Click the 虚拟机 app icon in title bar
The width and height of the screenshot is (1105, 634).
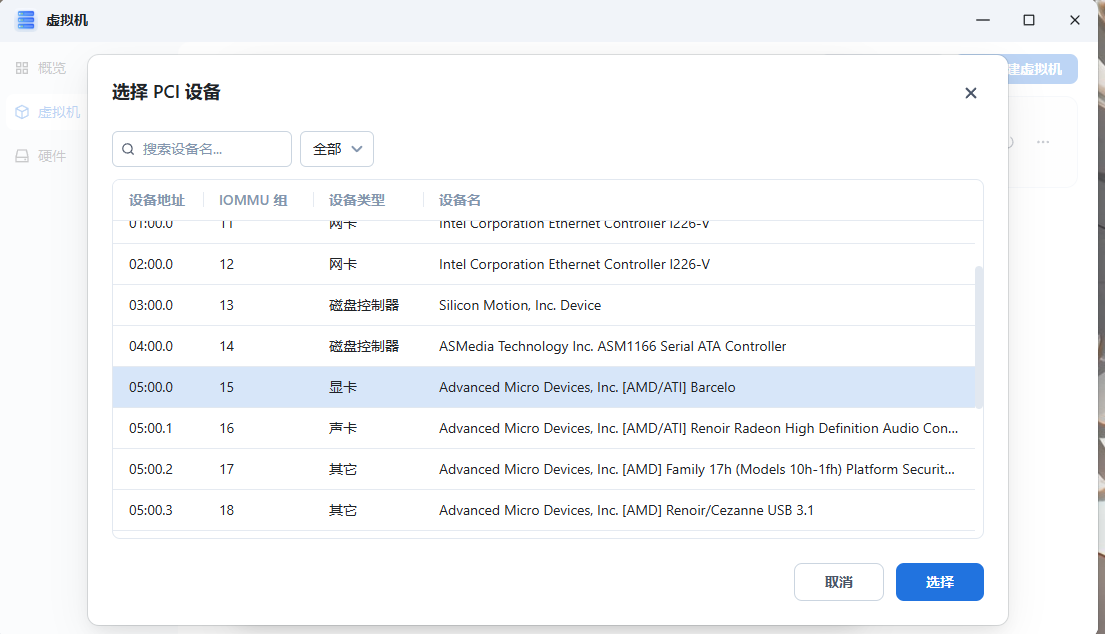(x=25, y=20)
